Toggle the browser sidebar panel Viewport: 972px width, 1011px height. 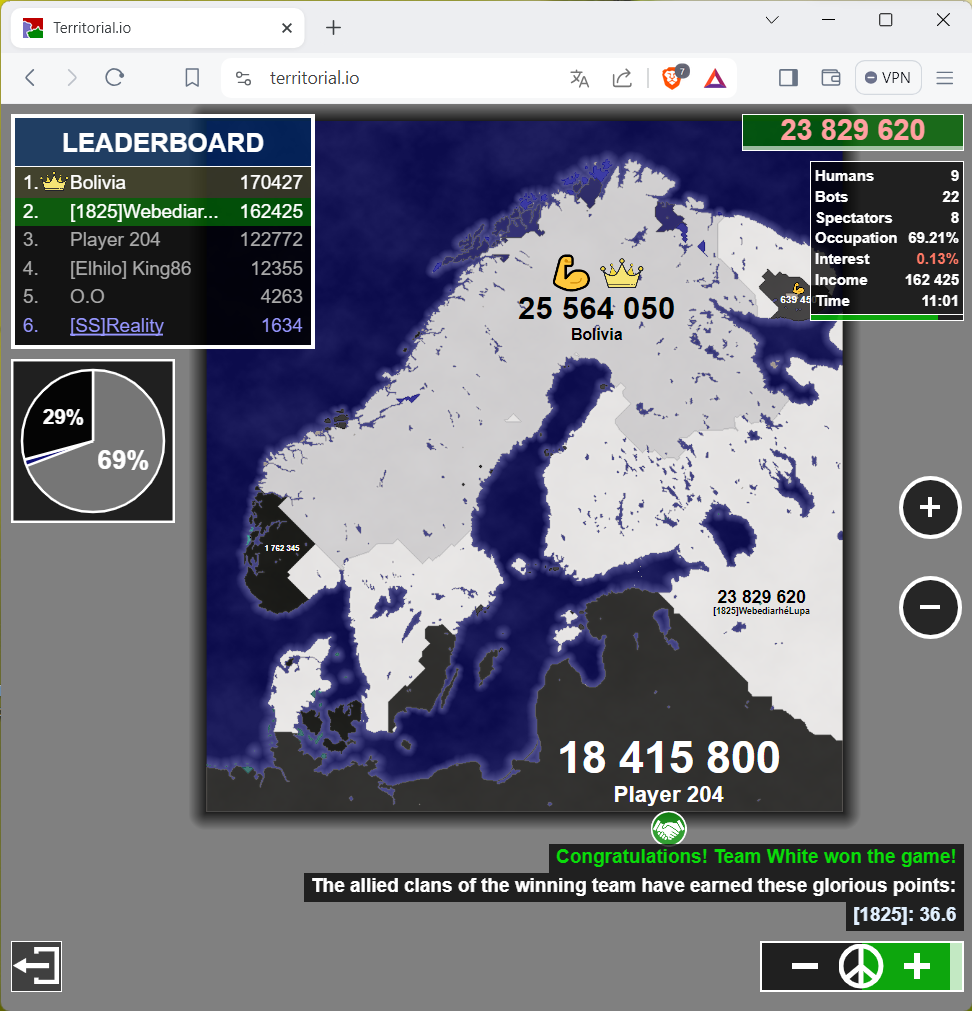pos(788,78)
